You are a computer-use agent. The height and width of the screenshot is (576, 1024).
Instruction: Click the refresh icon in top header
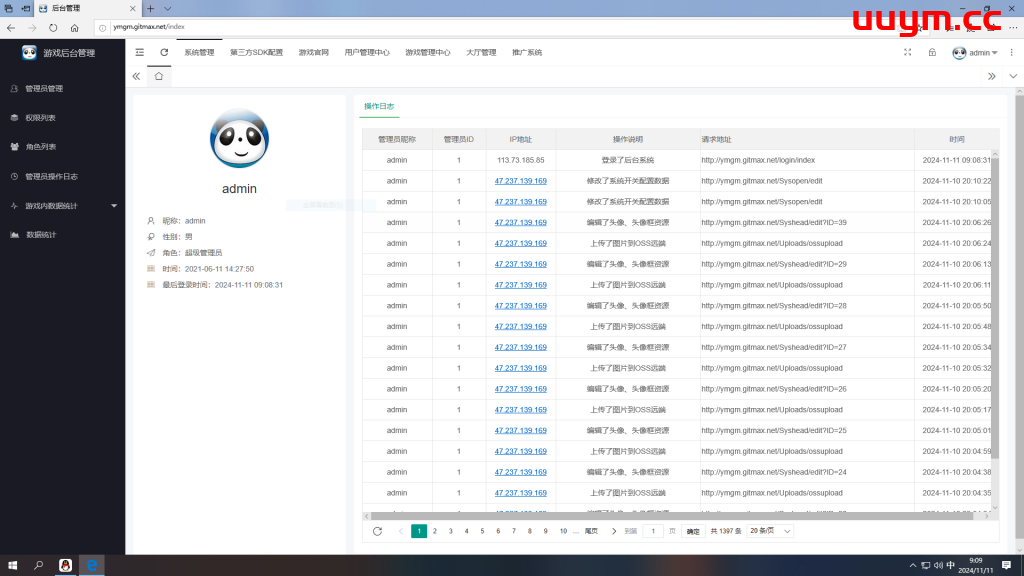[164, 52]
